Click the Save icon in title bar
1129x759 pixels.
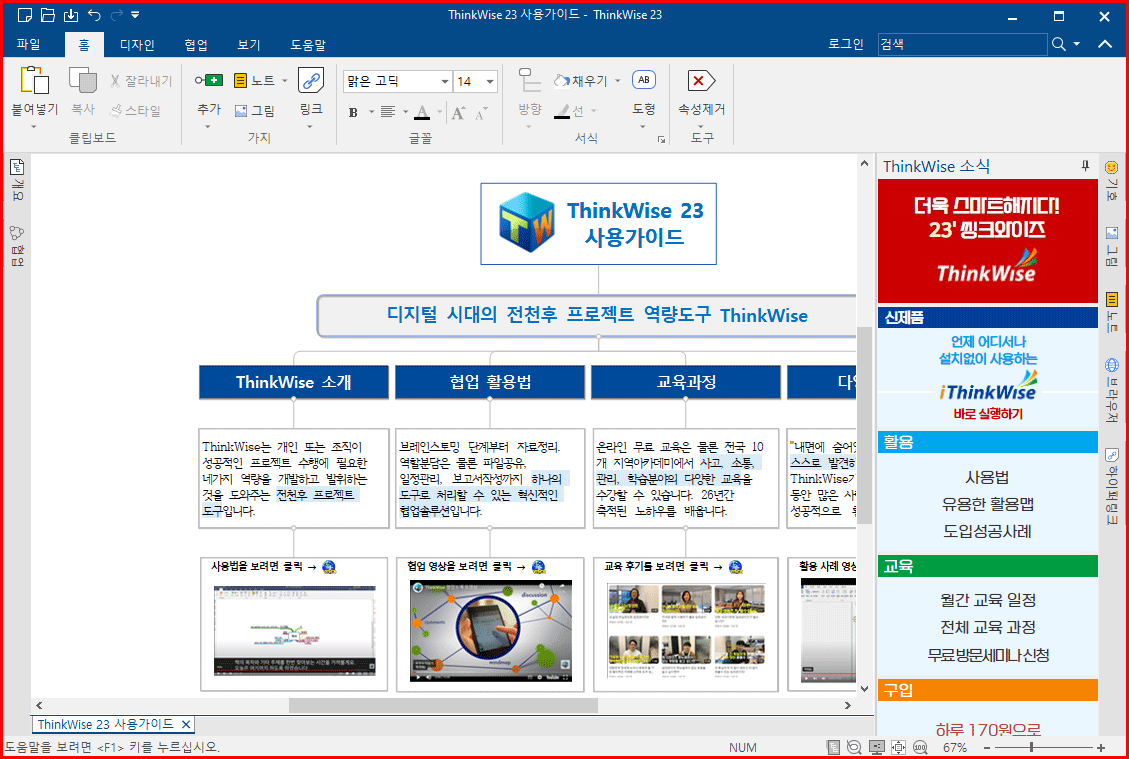(x=71, y=14)
